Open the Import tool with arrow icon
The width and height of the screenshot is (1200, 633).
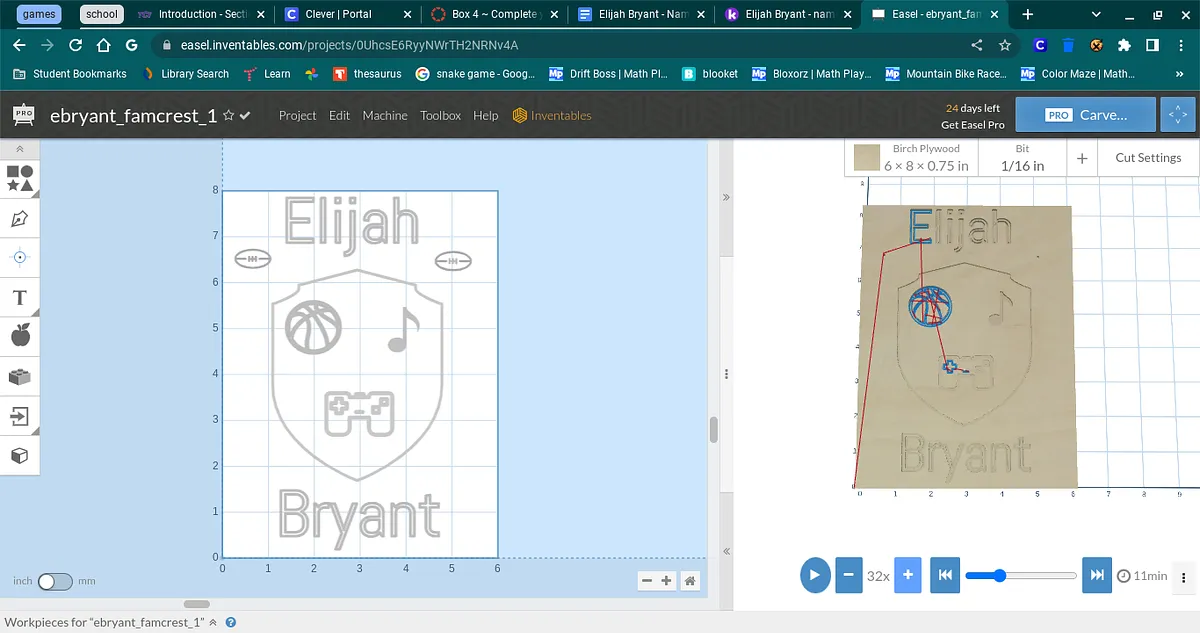click(19, 415)
